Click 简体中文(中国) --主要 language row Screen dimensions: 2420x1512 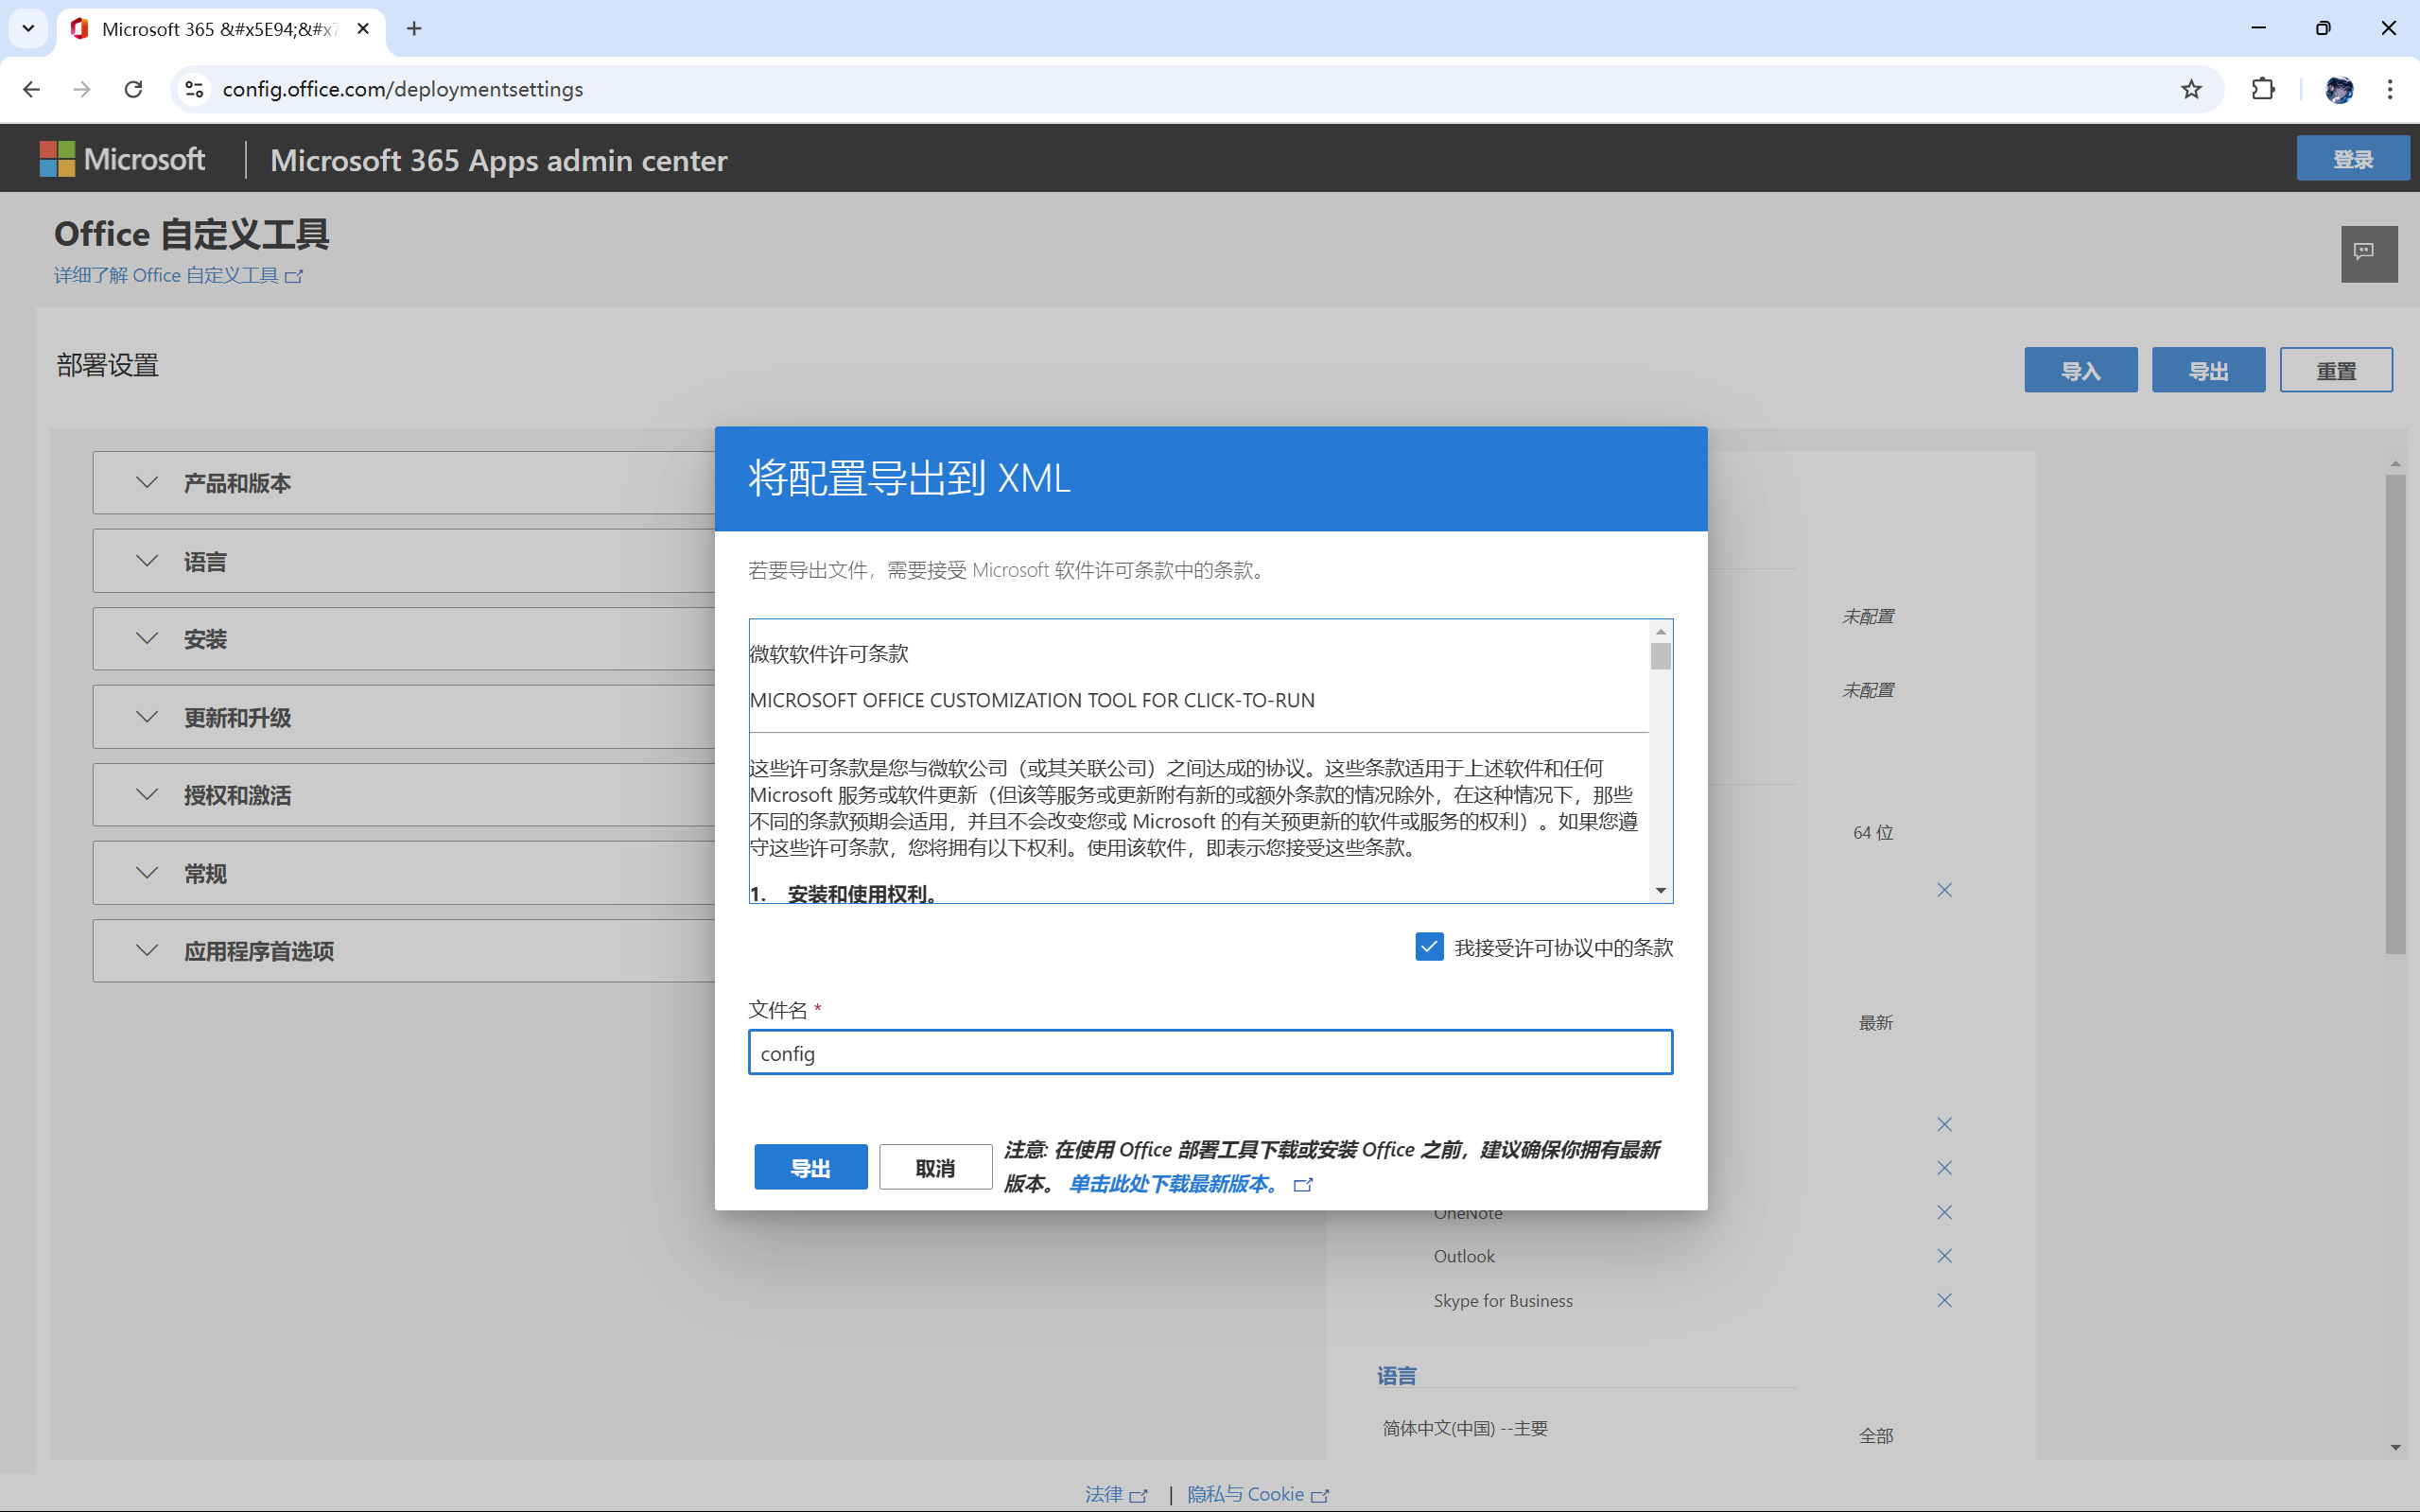(1465, 1428)
